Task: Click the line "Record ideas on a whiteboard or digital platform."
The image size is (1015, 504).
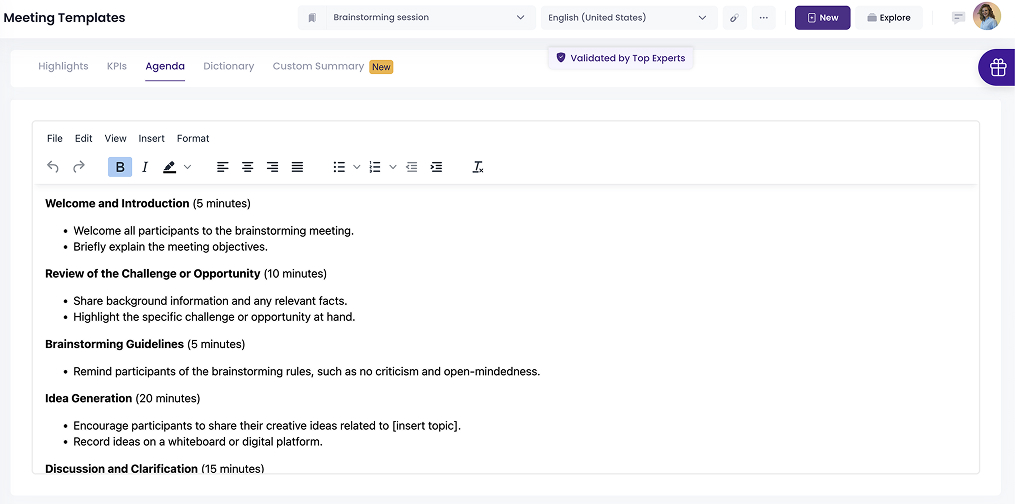Action: pos(198,442)
